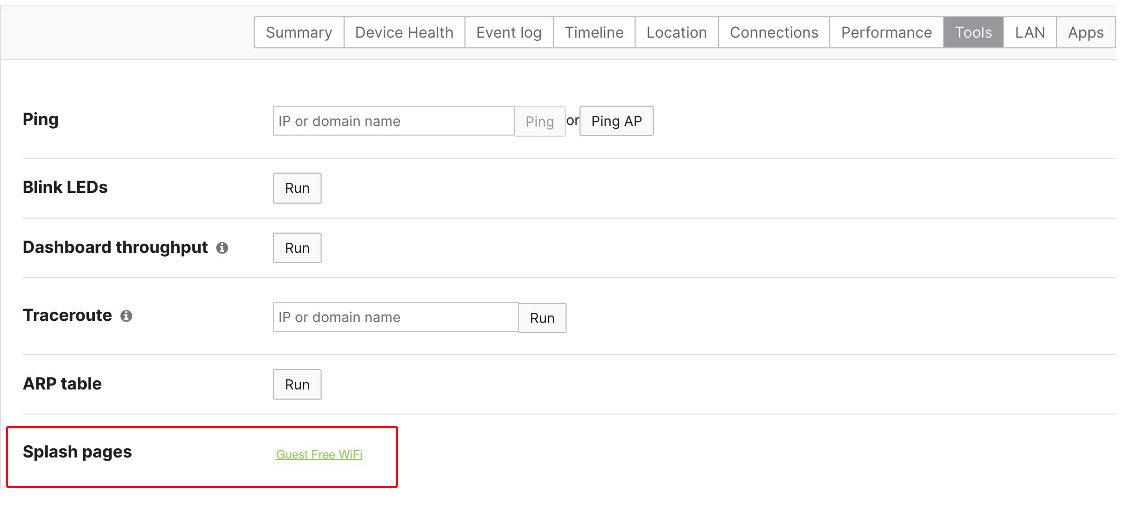Focus the Traceroute domain input field

pos(395,317)
